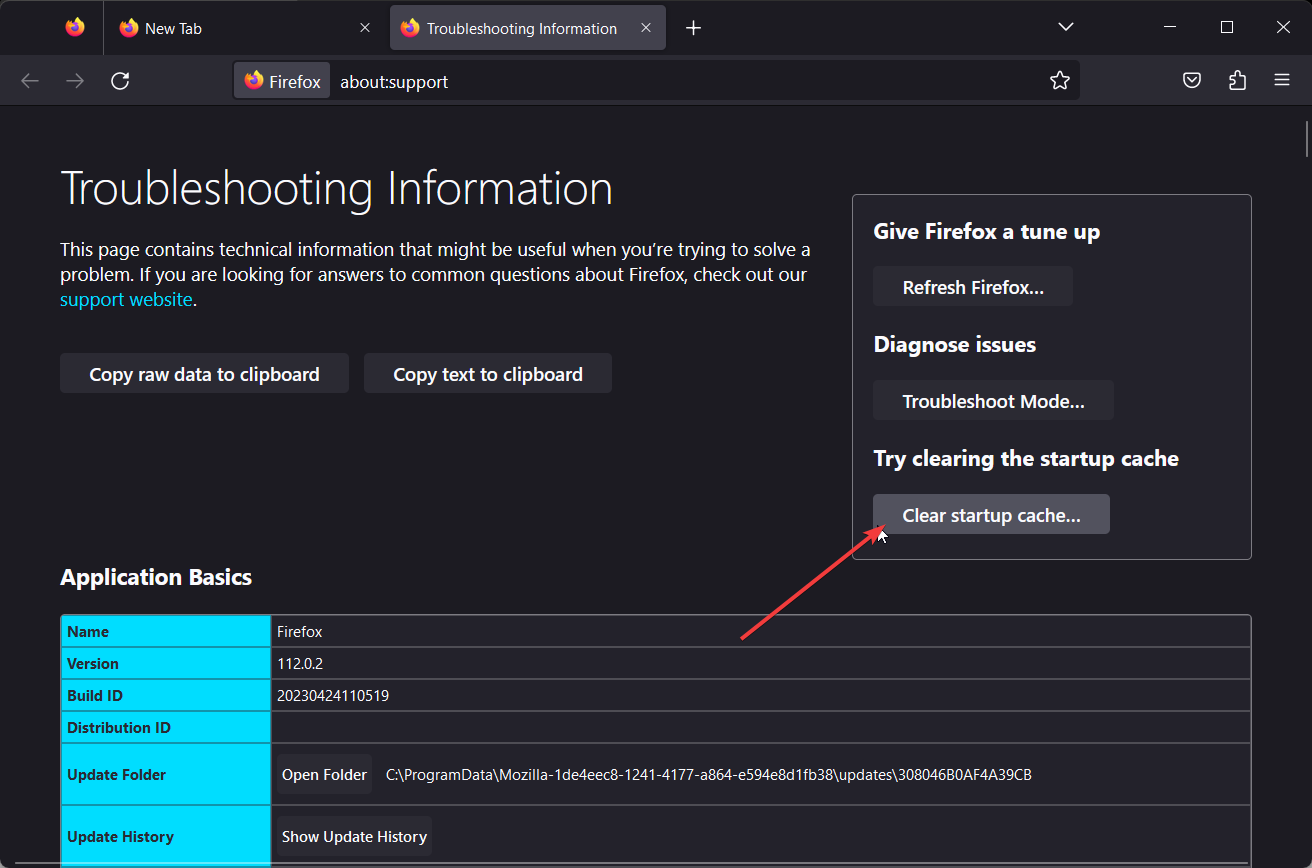Screen dimensions: 1312x868
Task: Click the pinned Firefox tab icon
Action: 75,28
